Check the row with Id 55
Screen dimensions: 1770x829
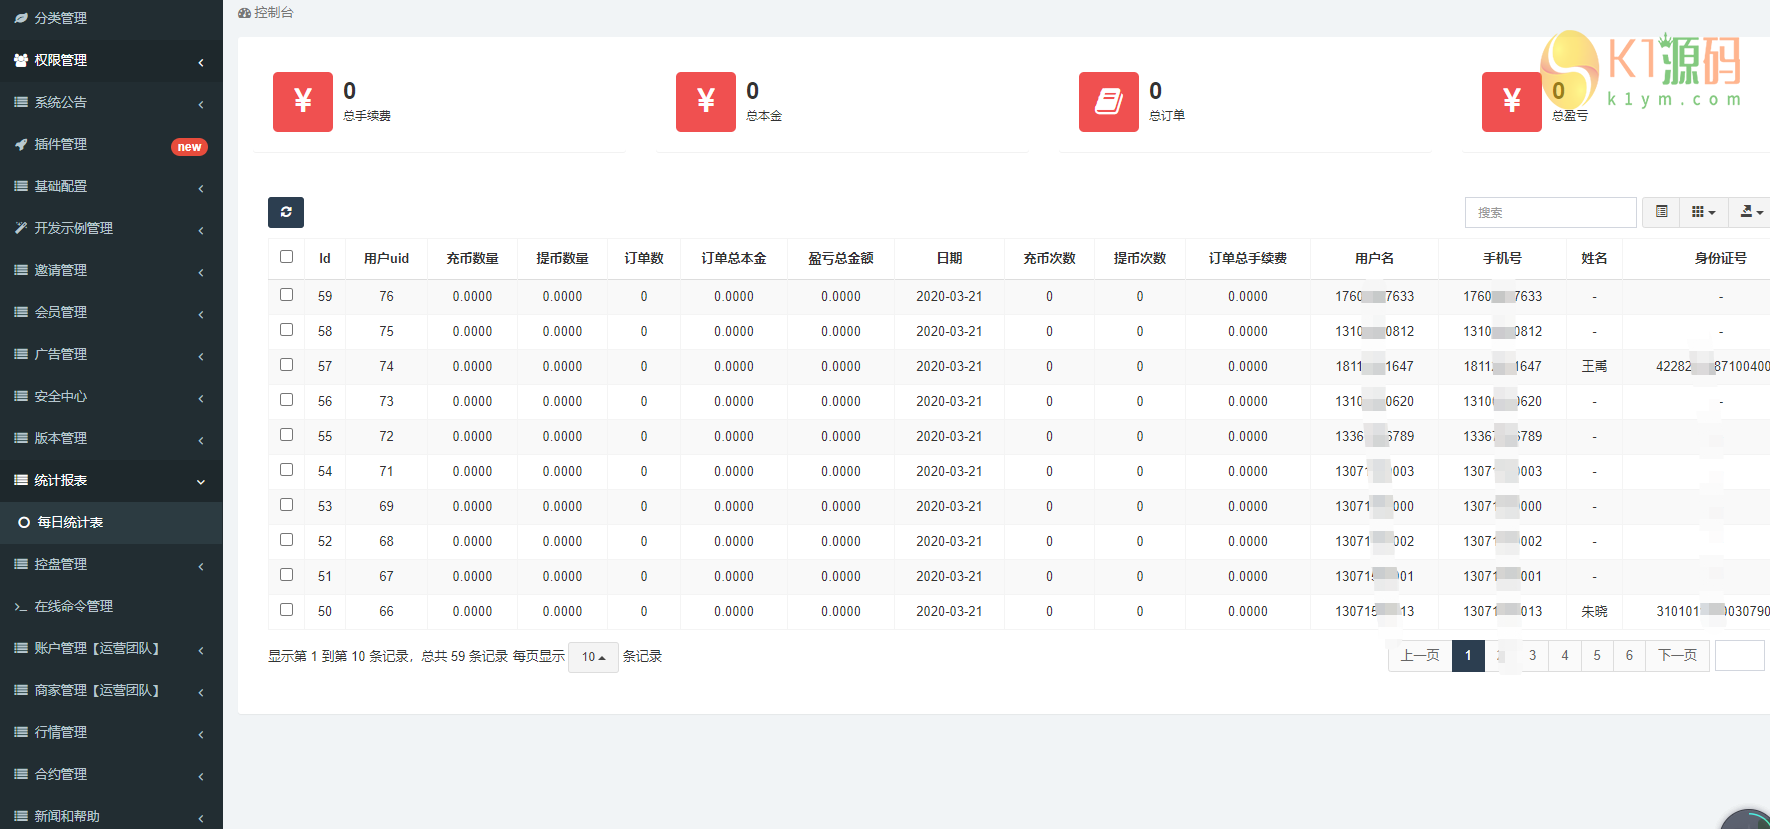point(287,435)
